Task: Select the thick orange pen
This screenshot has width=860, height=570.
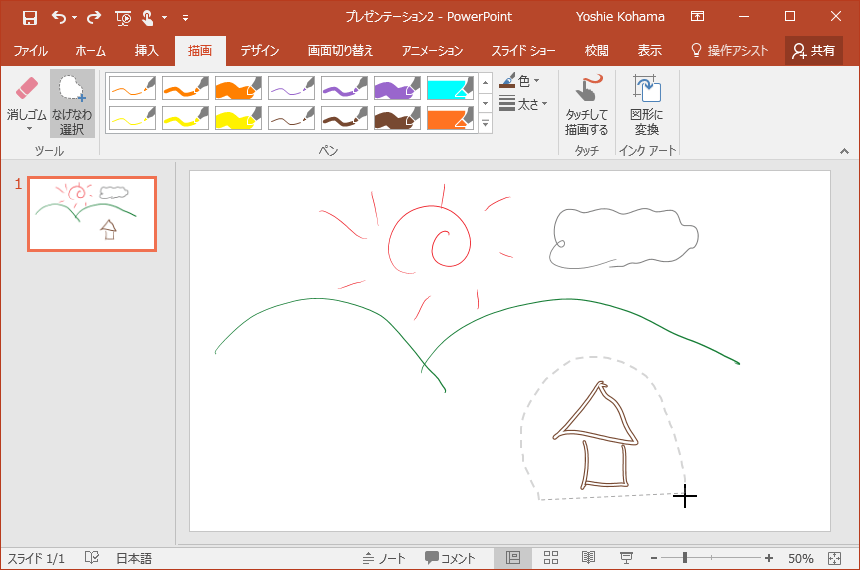Action: pos(239,88)
